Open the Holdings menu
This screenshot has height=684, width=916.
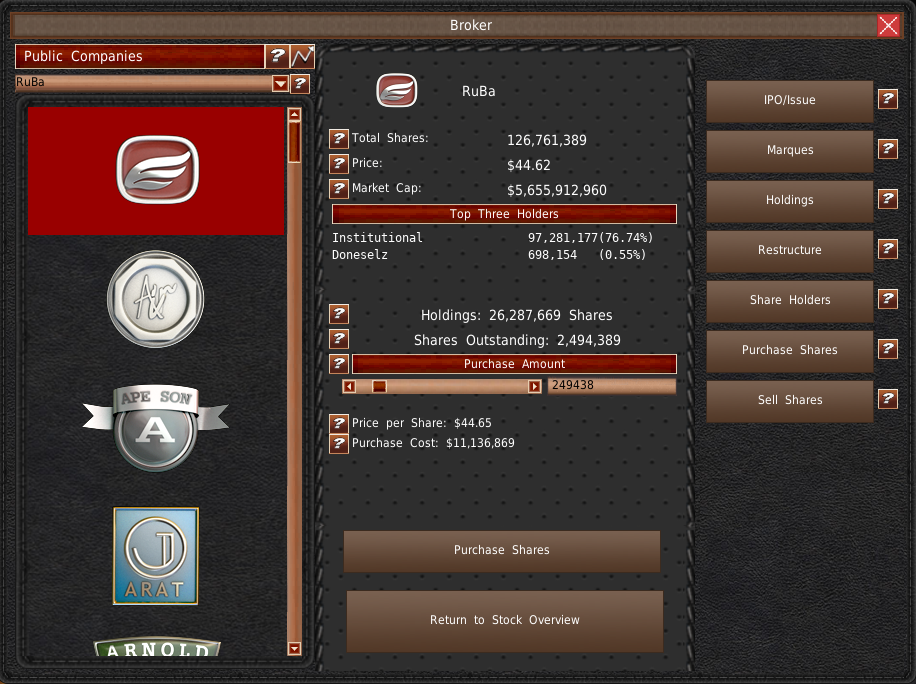[x=790, y=200]
